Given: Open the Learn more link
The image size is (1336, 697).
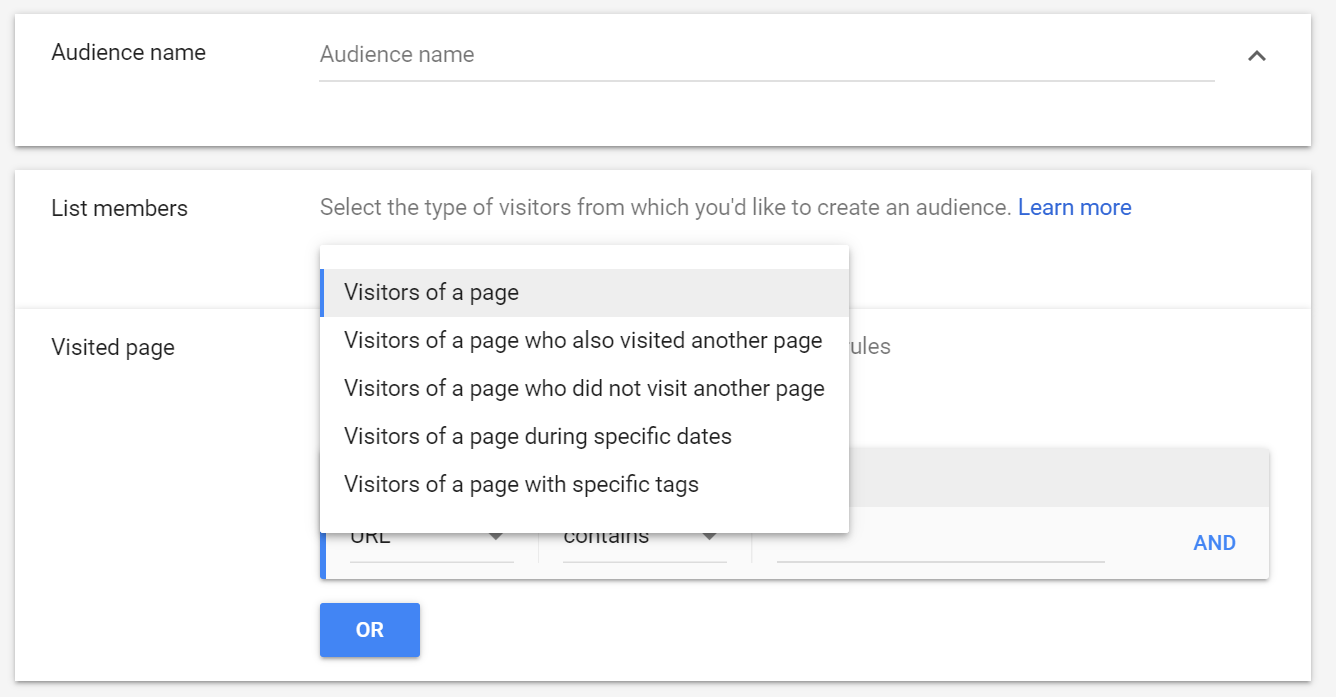Looking at the screenshot, I should coord(1074,208).
